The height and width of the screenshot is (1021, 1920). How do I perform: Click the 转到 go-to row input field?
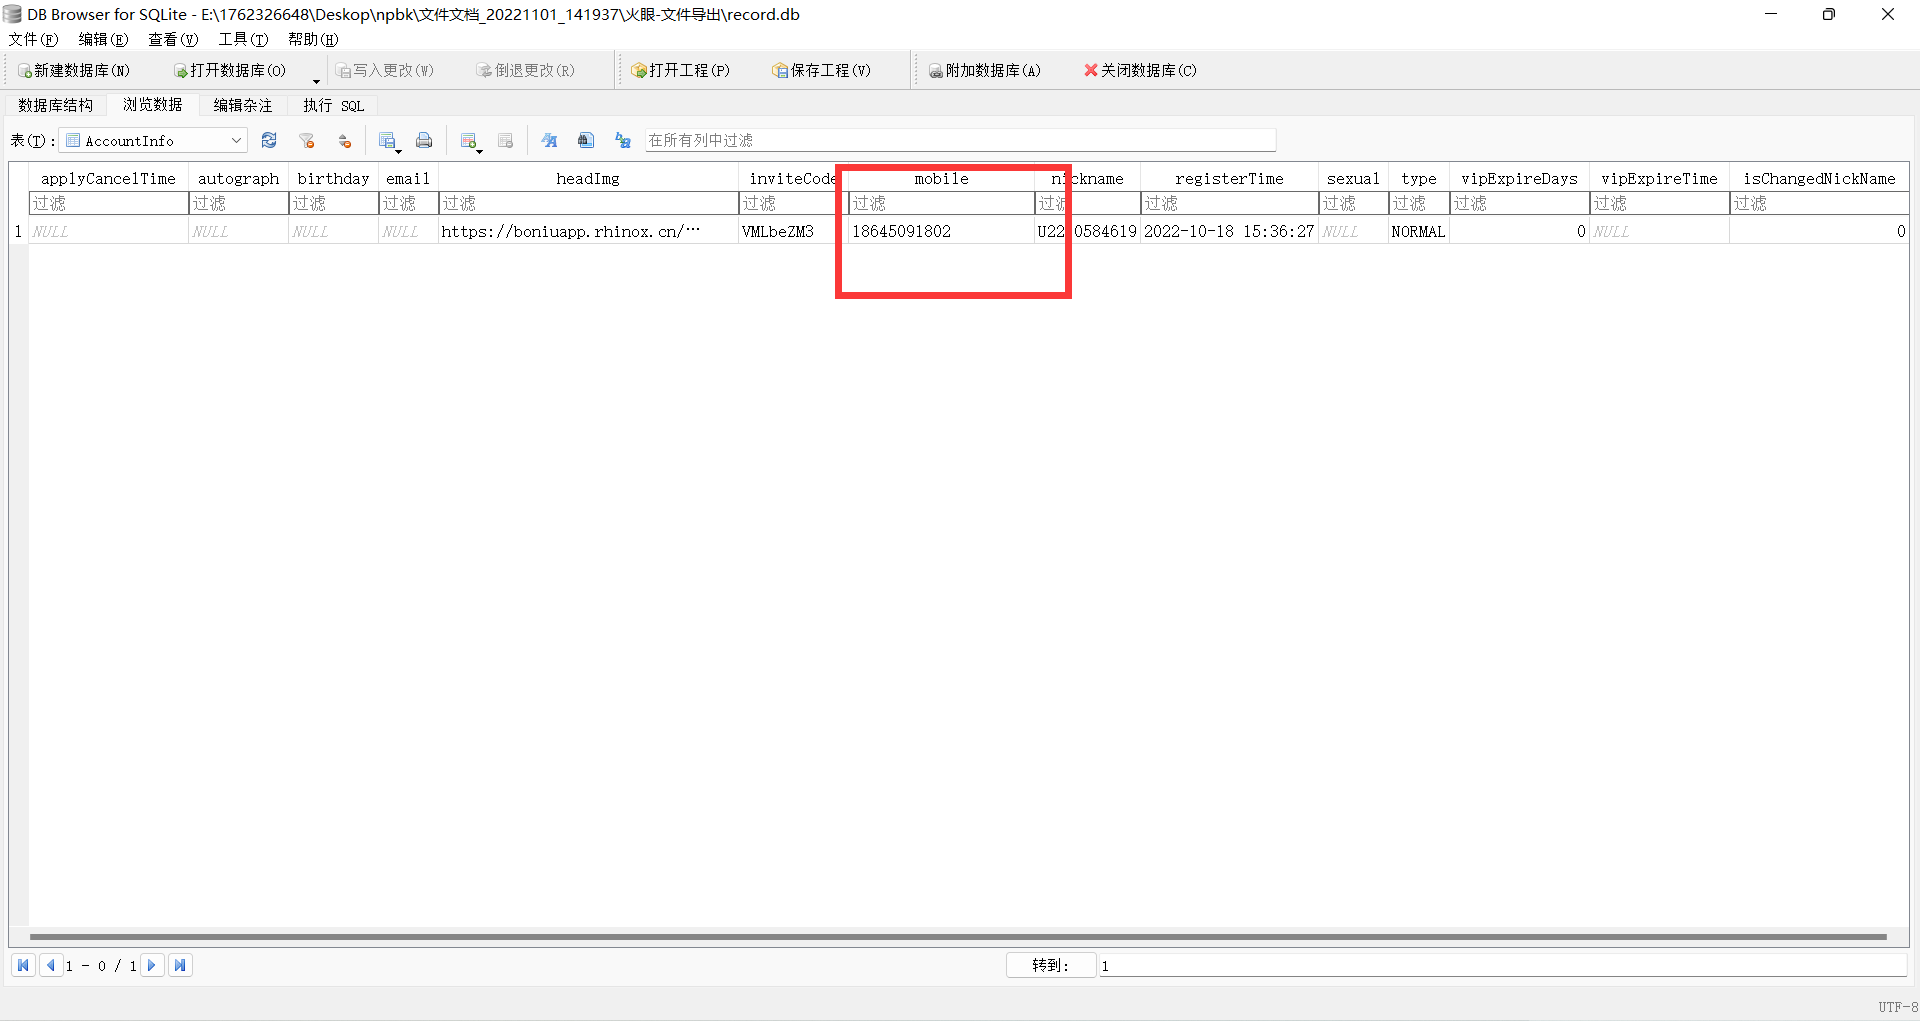(x=1502, y=965)
